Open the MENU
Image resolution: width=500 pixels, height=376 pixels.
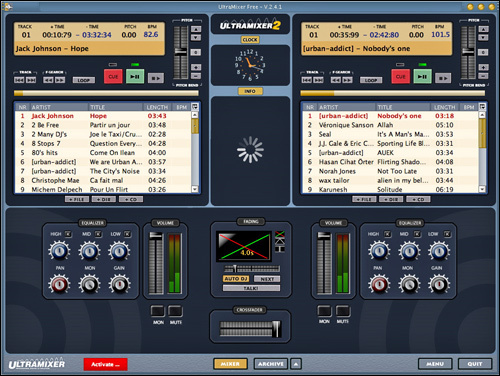pos(435,364)
